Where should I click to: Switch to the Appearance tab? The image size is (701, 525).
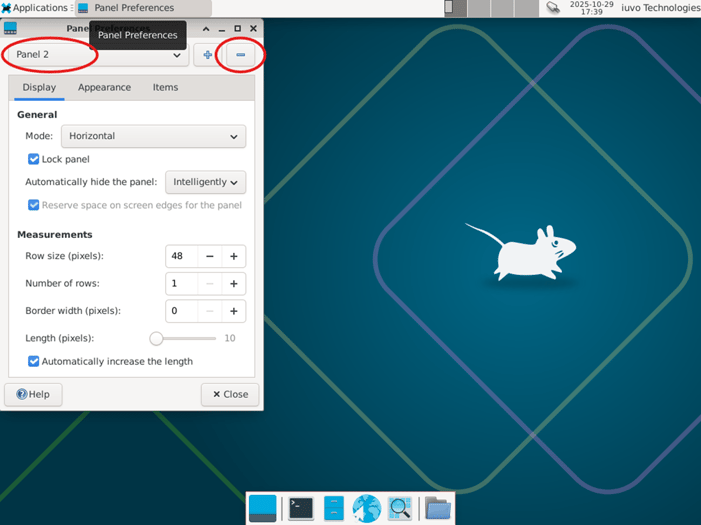[104, 87]
